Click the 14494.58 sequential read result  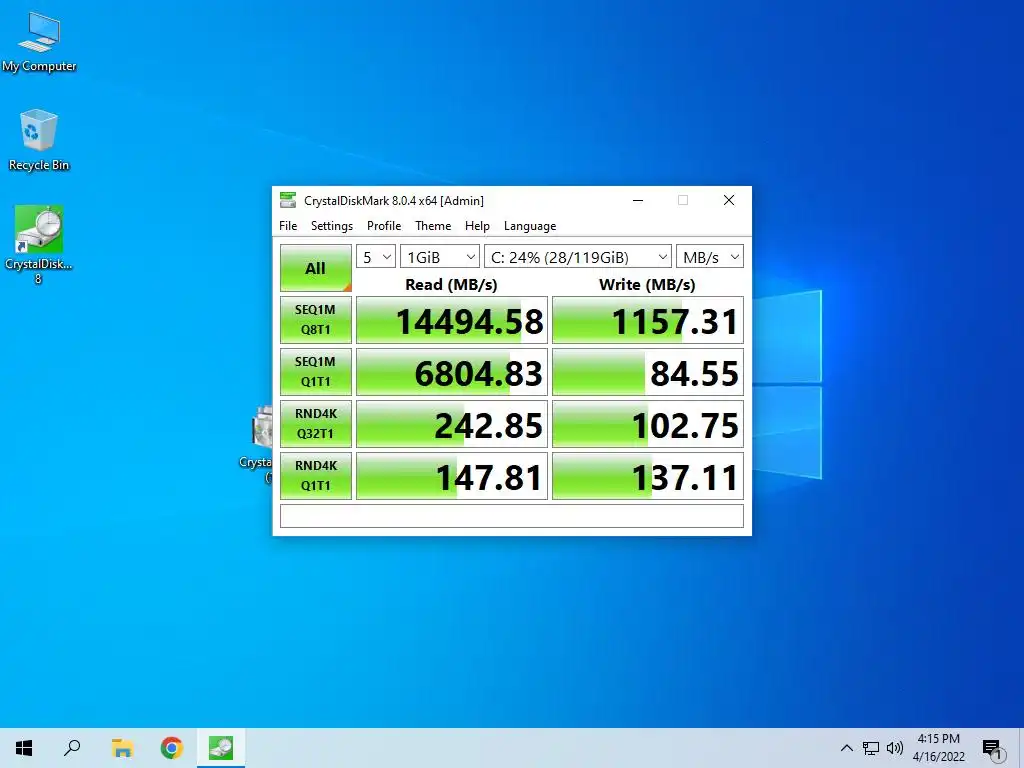[452, 320]
